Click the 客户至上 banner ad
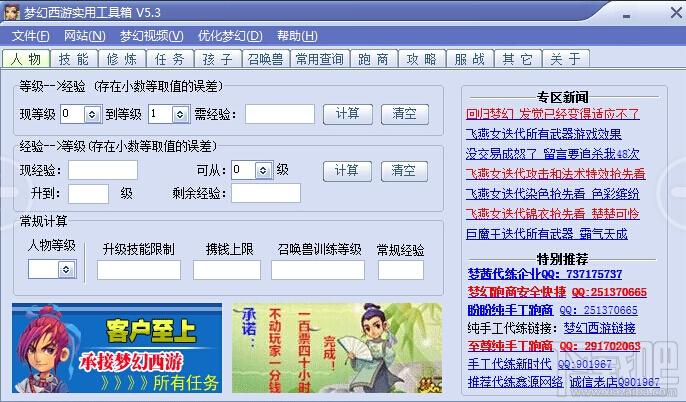 pos(117,348)
